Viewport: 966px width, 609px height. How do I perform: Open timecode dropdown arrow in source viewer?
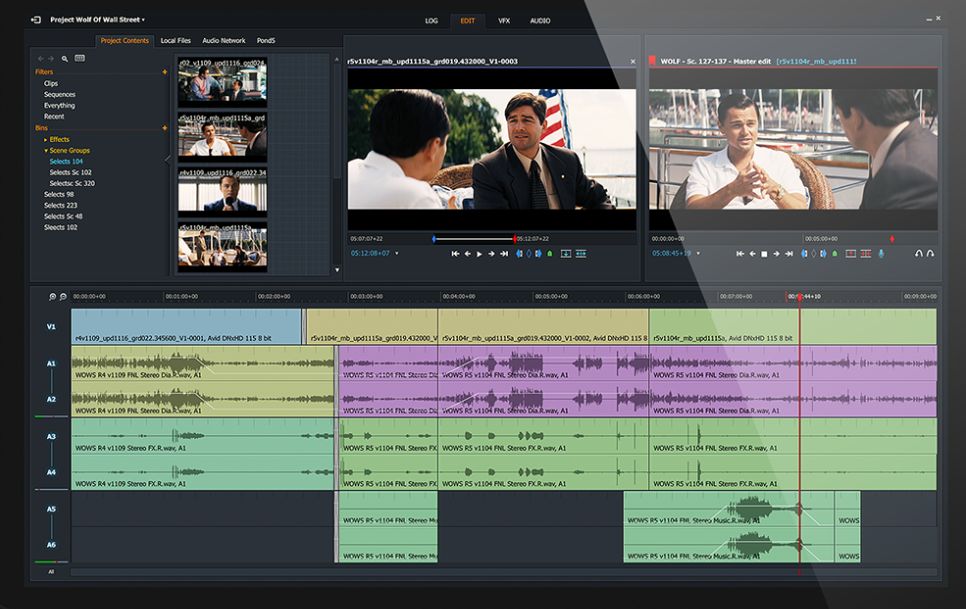(396, 254)
